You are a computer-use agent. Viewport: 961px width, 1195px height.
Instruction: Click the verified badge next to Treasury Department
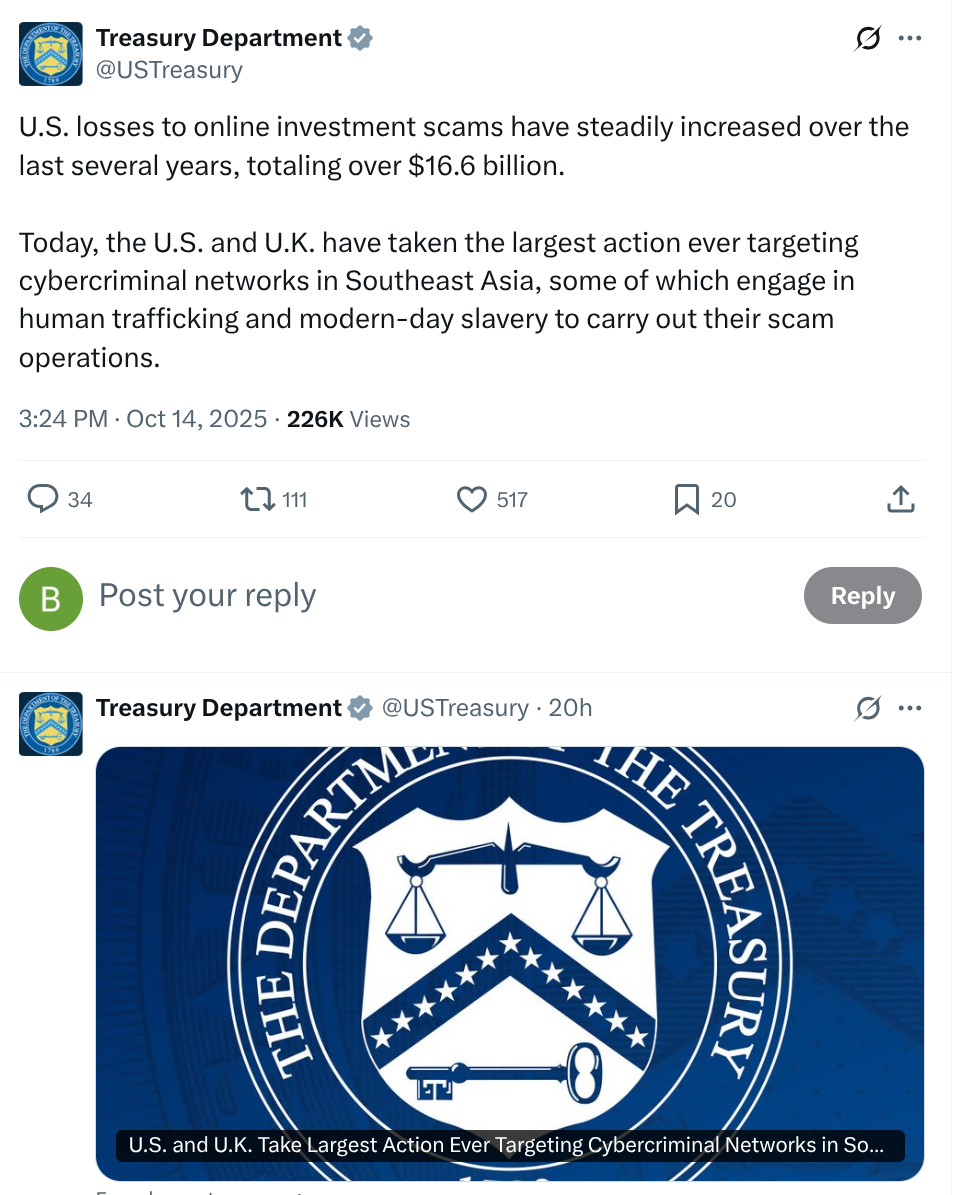[x=360, y=37]
